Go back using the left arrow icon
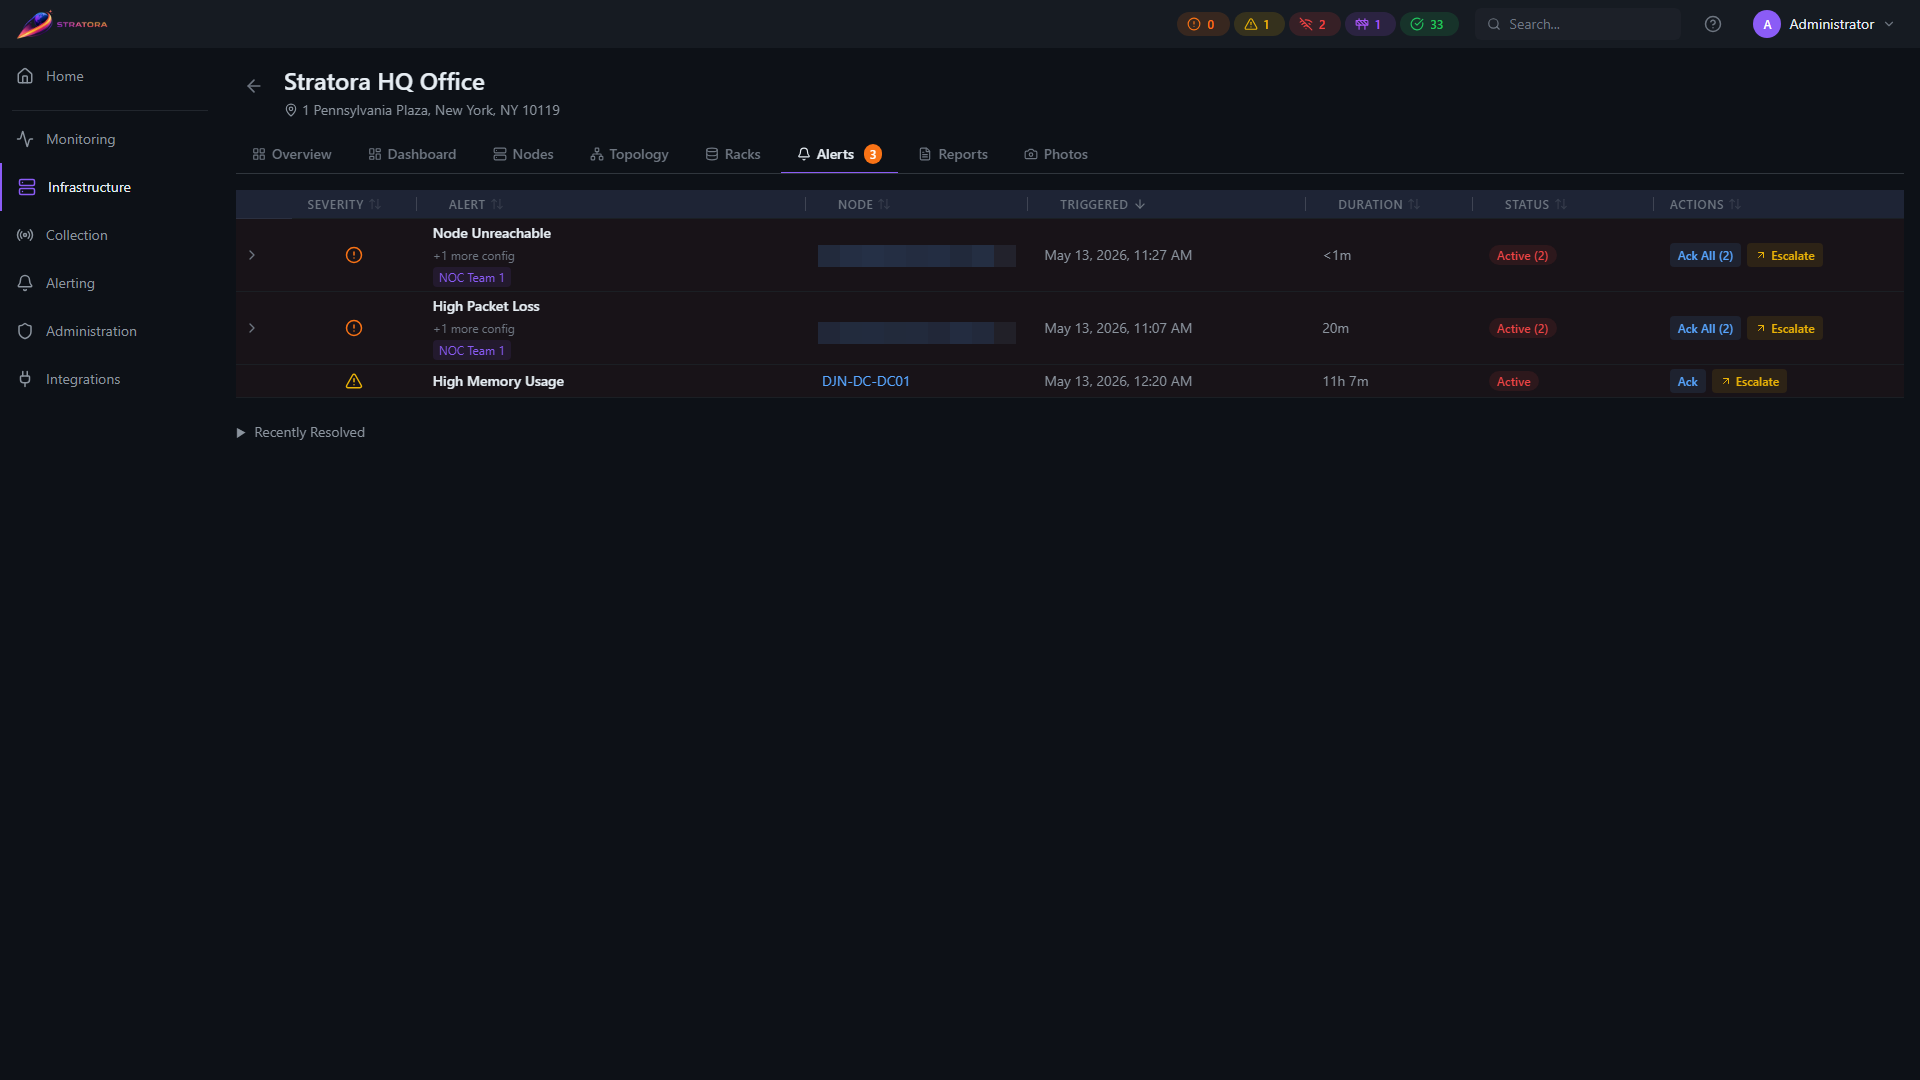This screenshot has height=1080, width=1920. (254, 86)
